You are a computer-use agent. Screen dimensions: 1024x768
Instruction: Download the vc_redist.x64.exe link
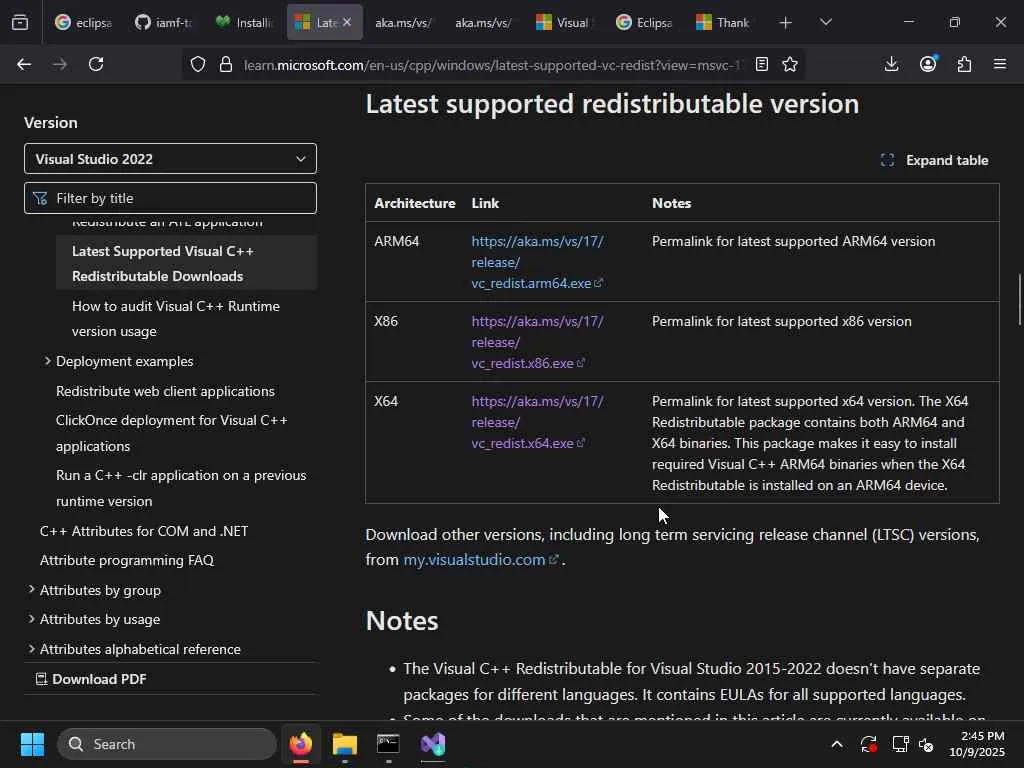[x=523, y=443]
